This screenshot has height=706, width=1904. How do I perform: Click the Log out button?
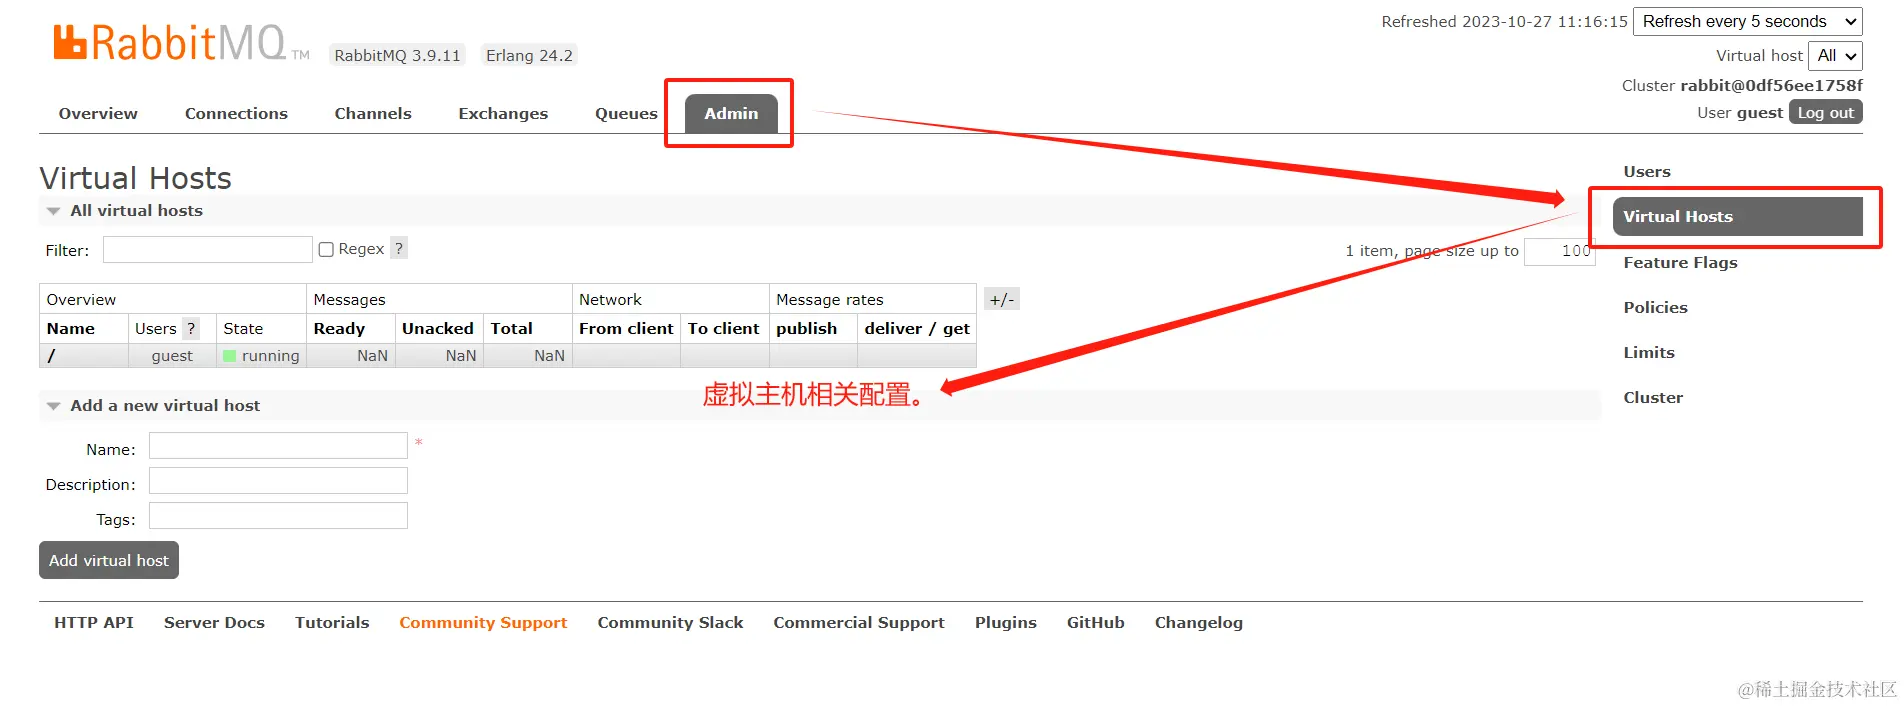1826,112
